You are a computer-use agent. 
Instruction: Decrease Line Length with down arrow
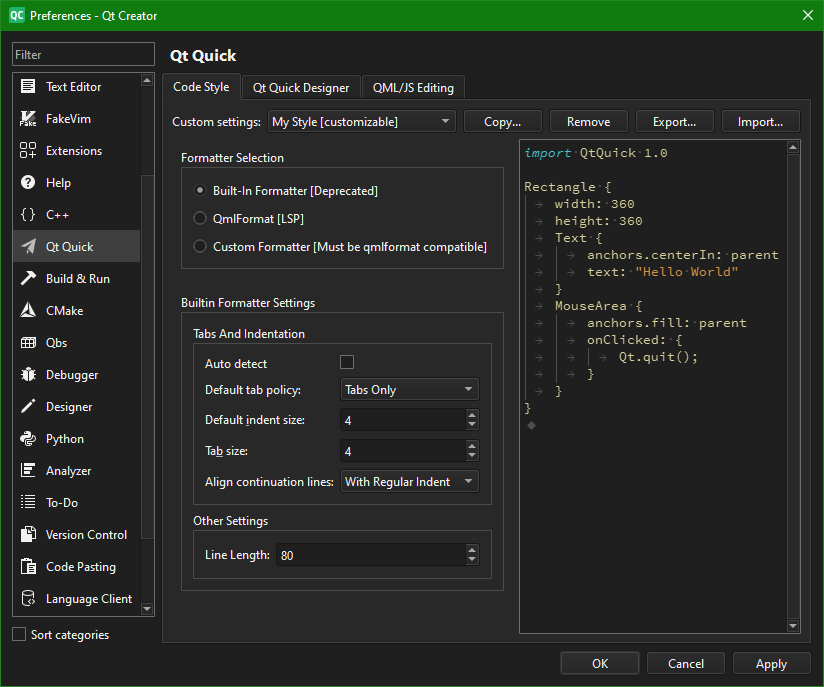[x=472, y=560]
